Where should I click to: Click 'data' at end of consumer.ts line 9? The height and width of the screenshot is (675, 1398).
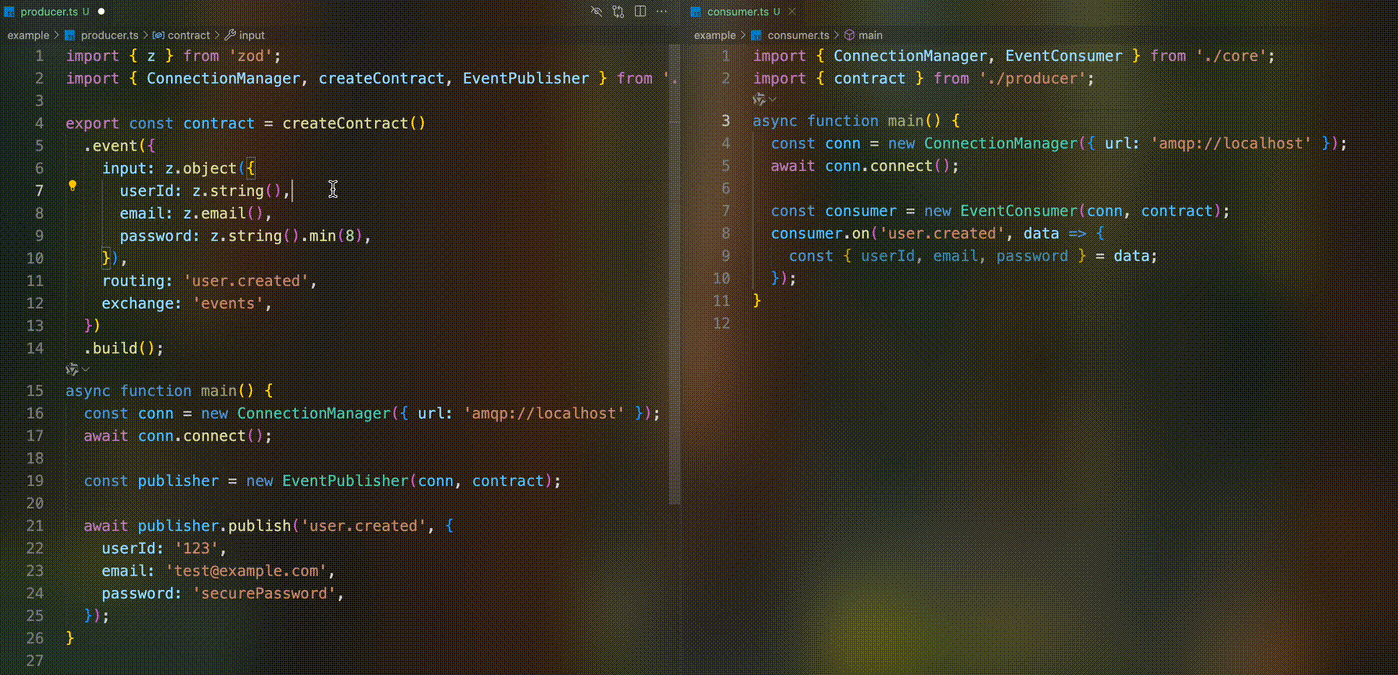[x=1132, y=256]
